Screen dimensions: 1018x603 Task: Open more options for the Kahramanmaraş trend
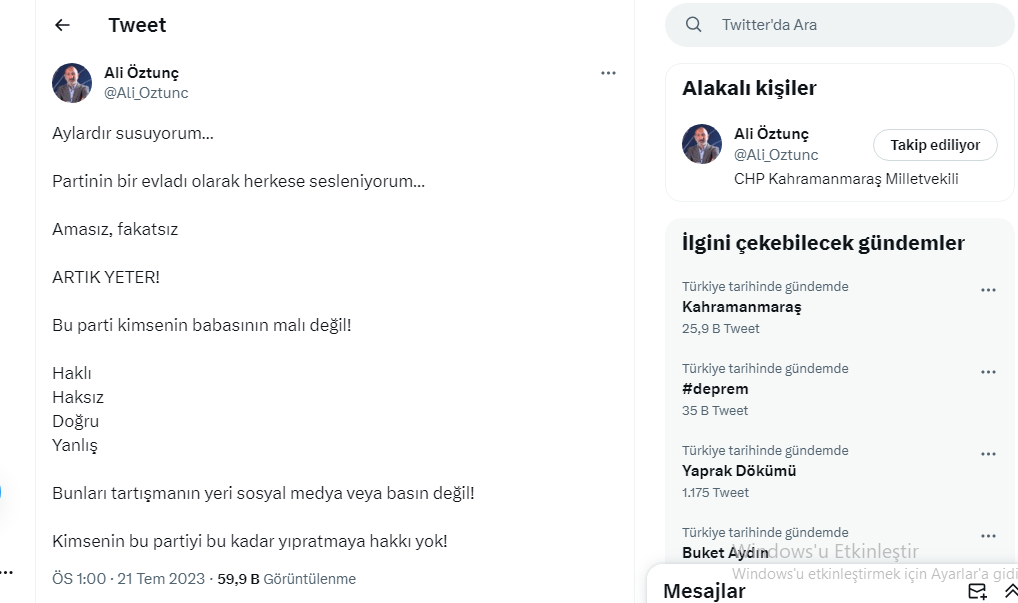988,290
